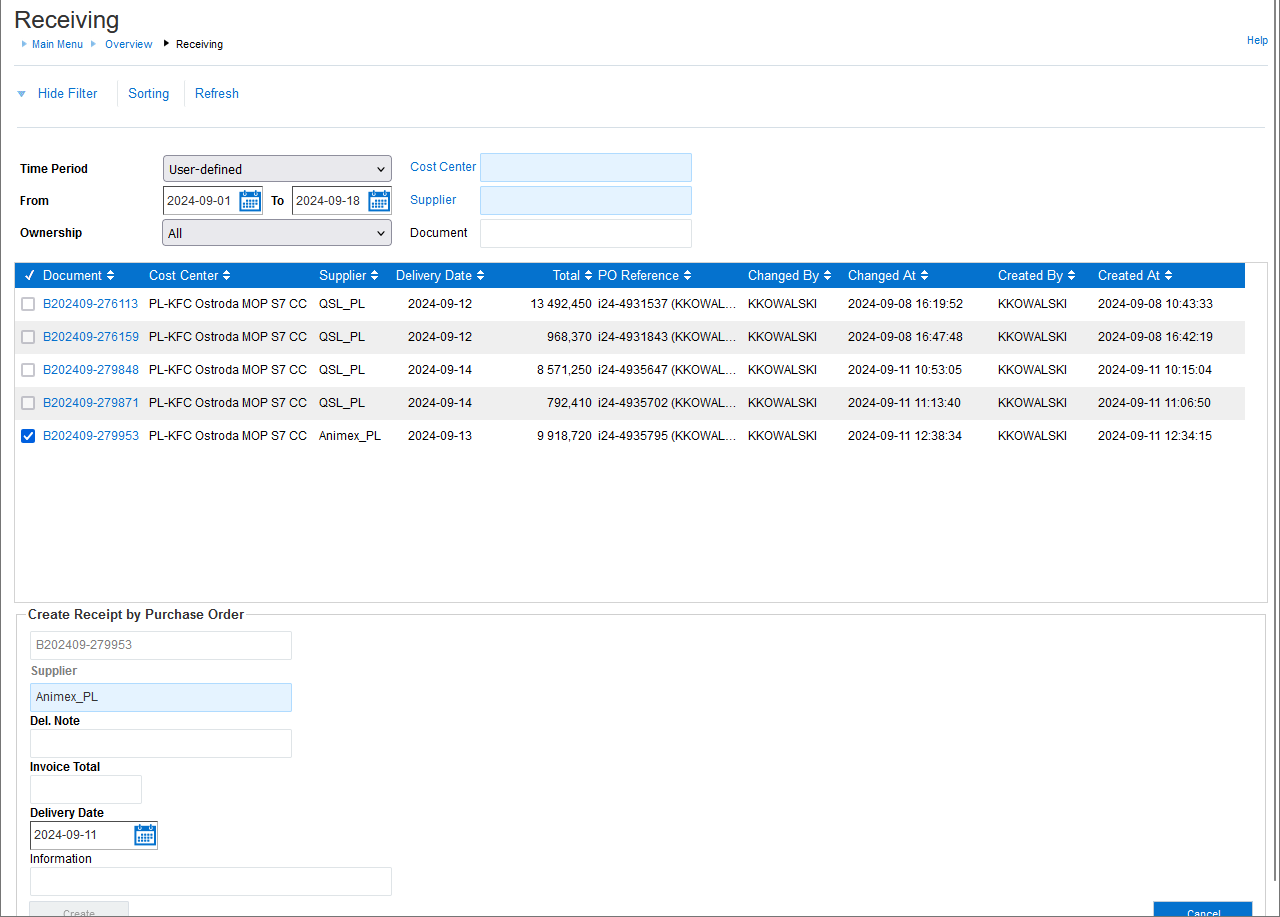Expand the Ownership dropdown
Screen dimensions: 1280x917
pos(277,233)
